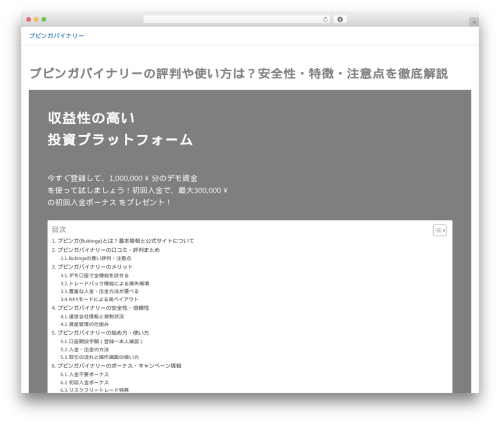Click the text の初回入金ボーナス をプレゼント
This screenshot has width=500, height=423.
[x=109, y=202]
